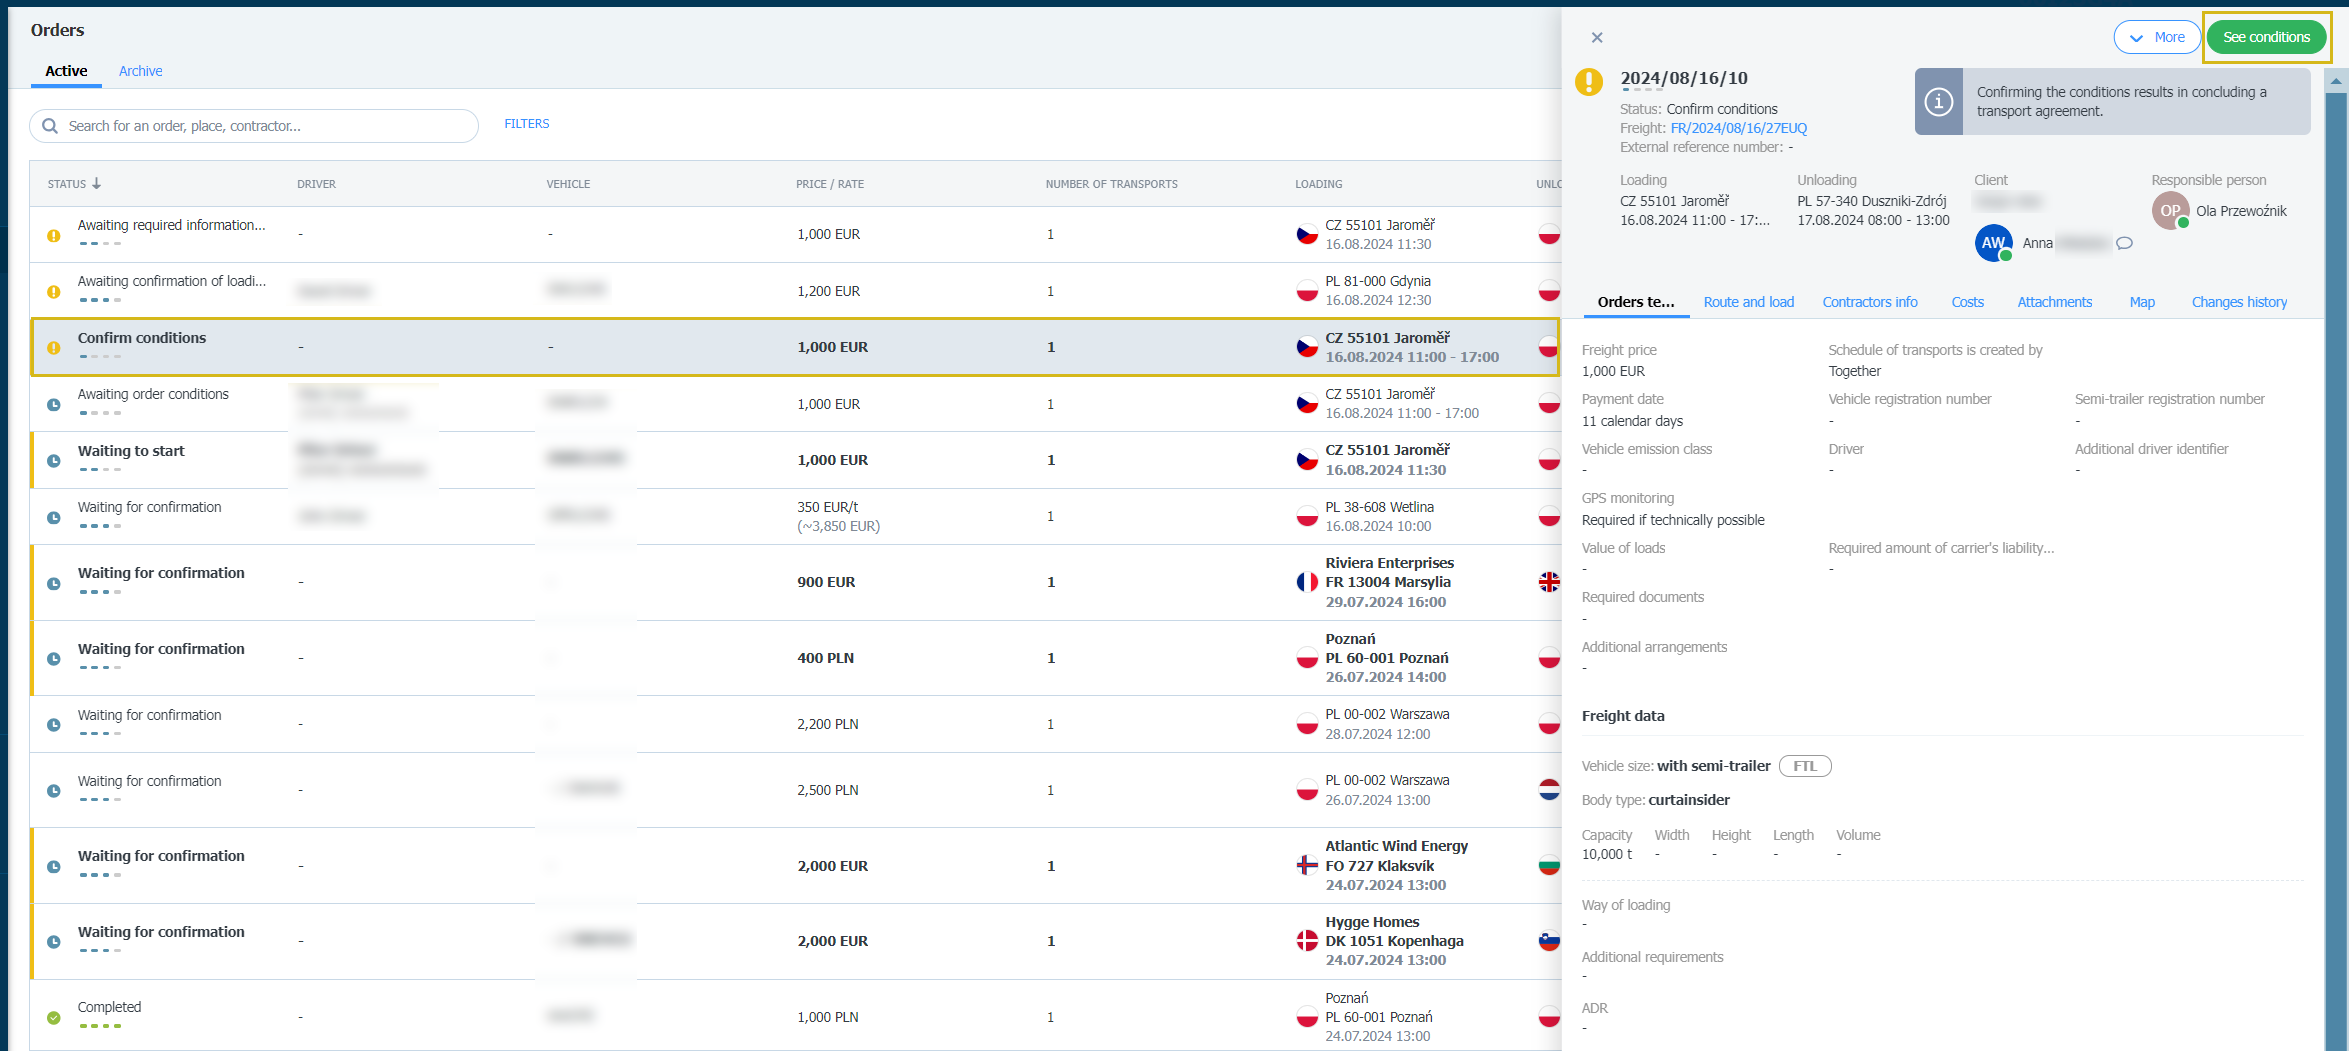
Task: Click the DRIVER column header
Action: tap(316, 184)
